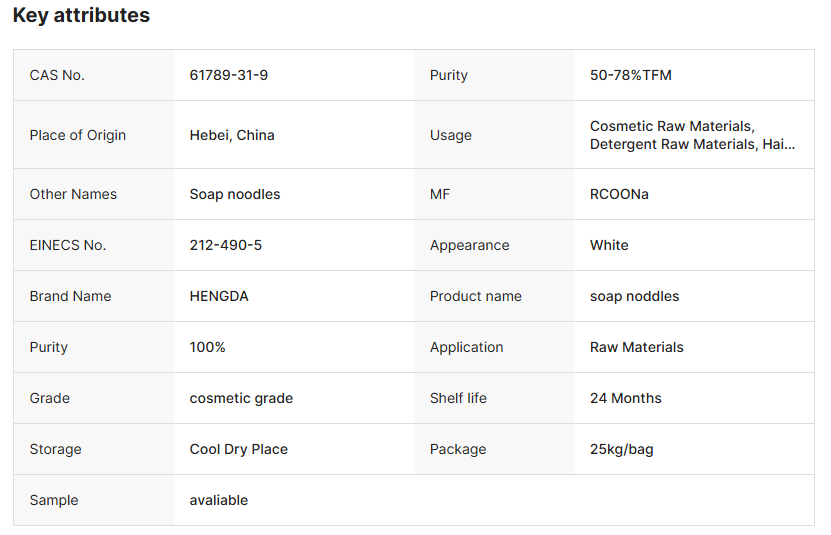Click the "Shelf life" attribute label
Image resolution: width=831 pixels, height=535 pixels.
click(458, 398)
